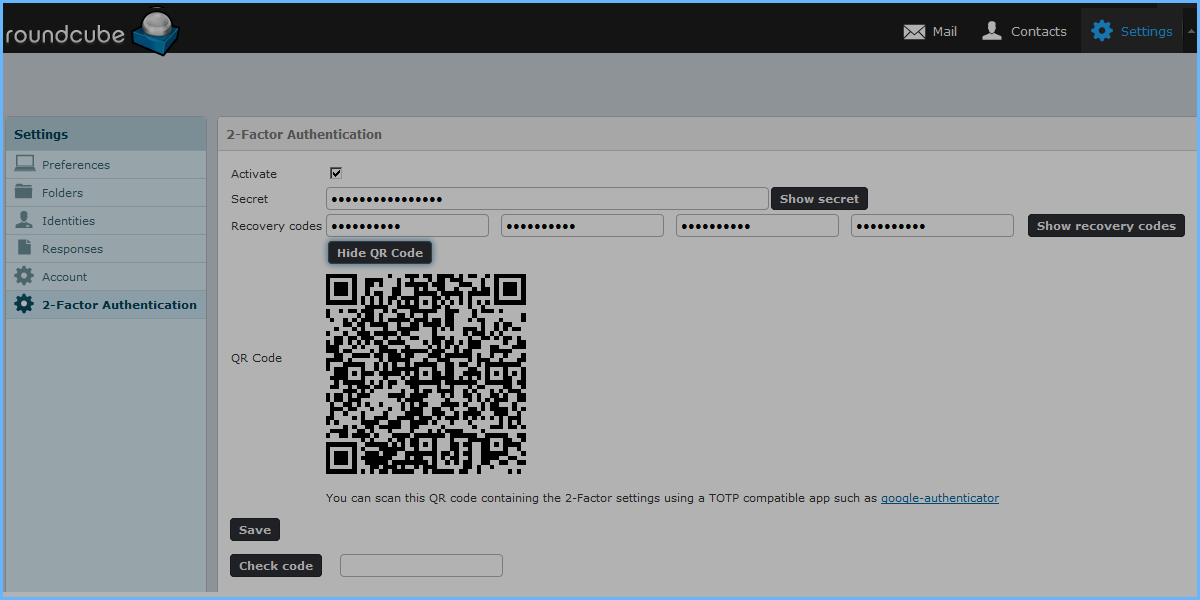Focus the Secret password field

click(x=547, y=198)
